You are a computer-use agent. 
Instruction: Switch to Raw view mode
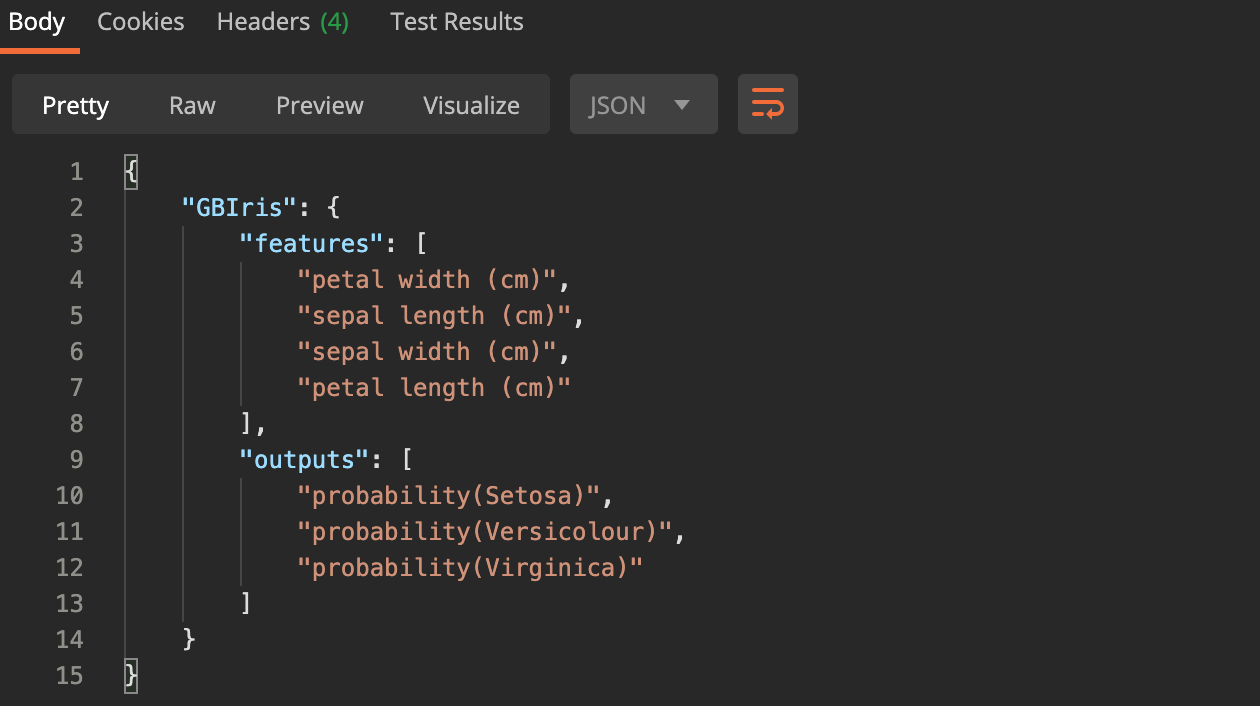192,105
